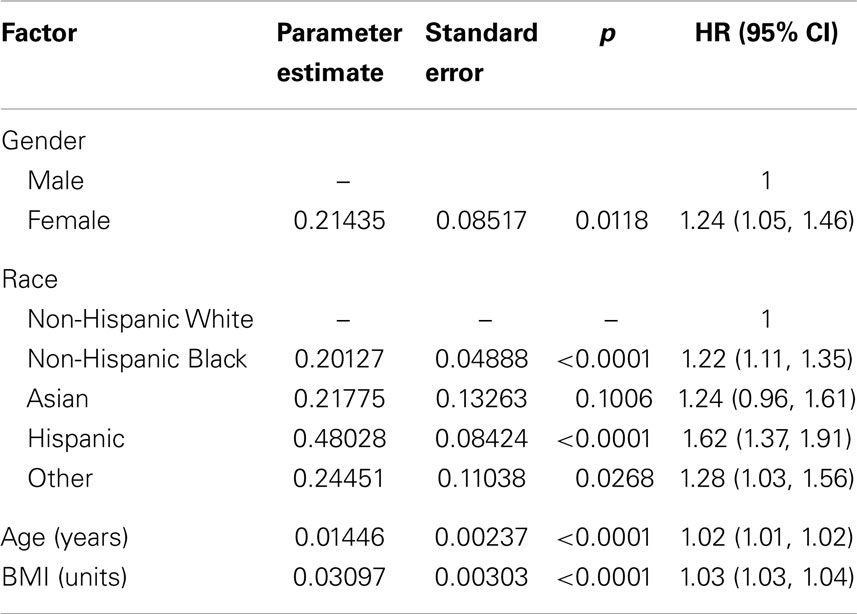The image size is (857, 614).
Task: Select Age standard error 0.00237
Action: point(482,537)
